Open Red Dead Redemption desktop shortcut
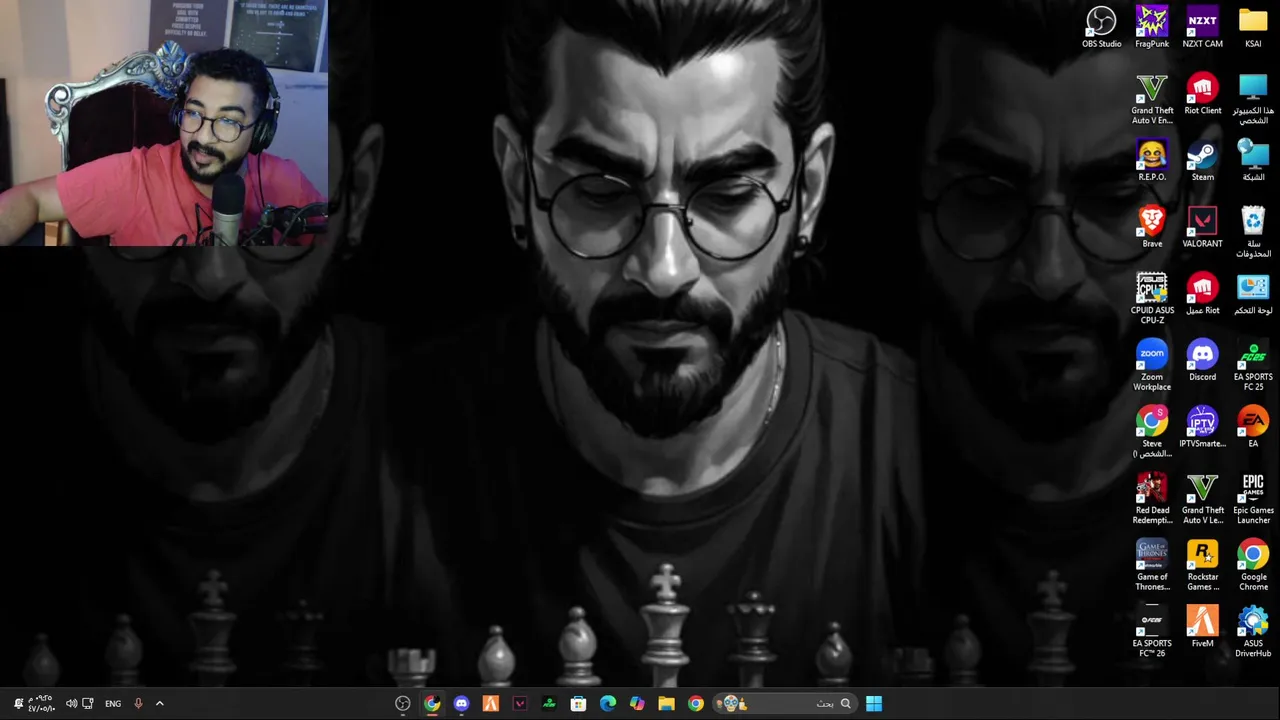The height and width of the screenshot is (720, 1280). [x=1152, y=498]
